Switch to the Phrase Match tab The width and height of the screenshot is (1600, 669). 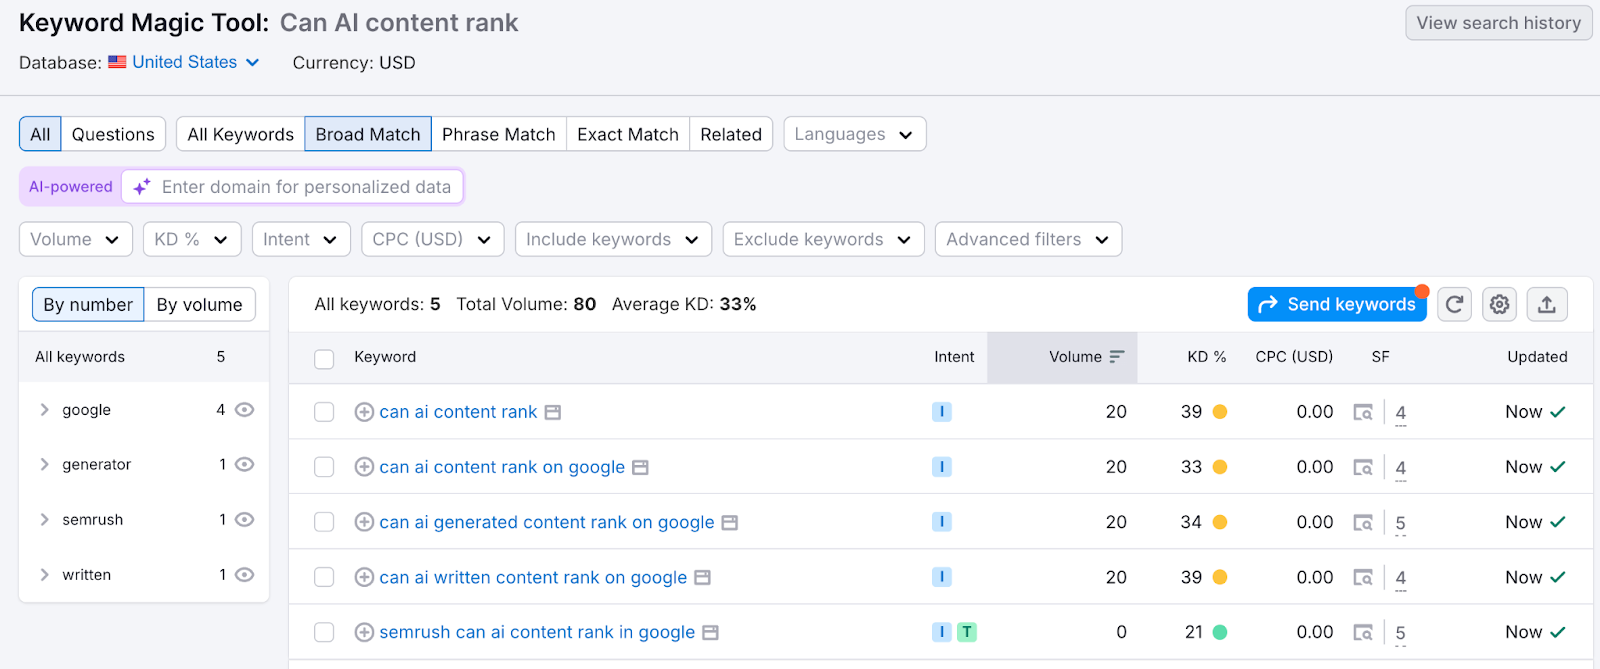pos(498,134)
